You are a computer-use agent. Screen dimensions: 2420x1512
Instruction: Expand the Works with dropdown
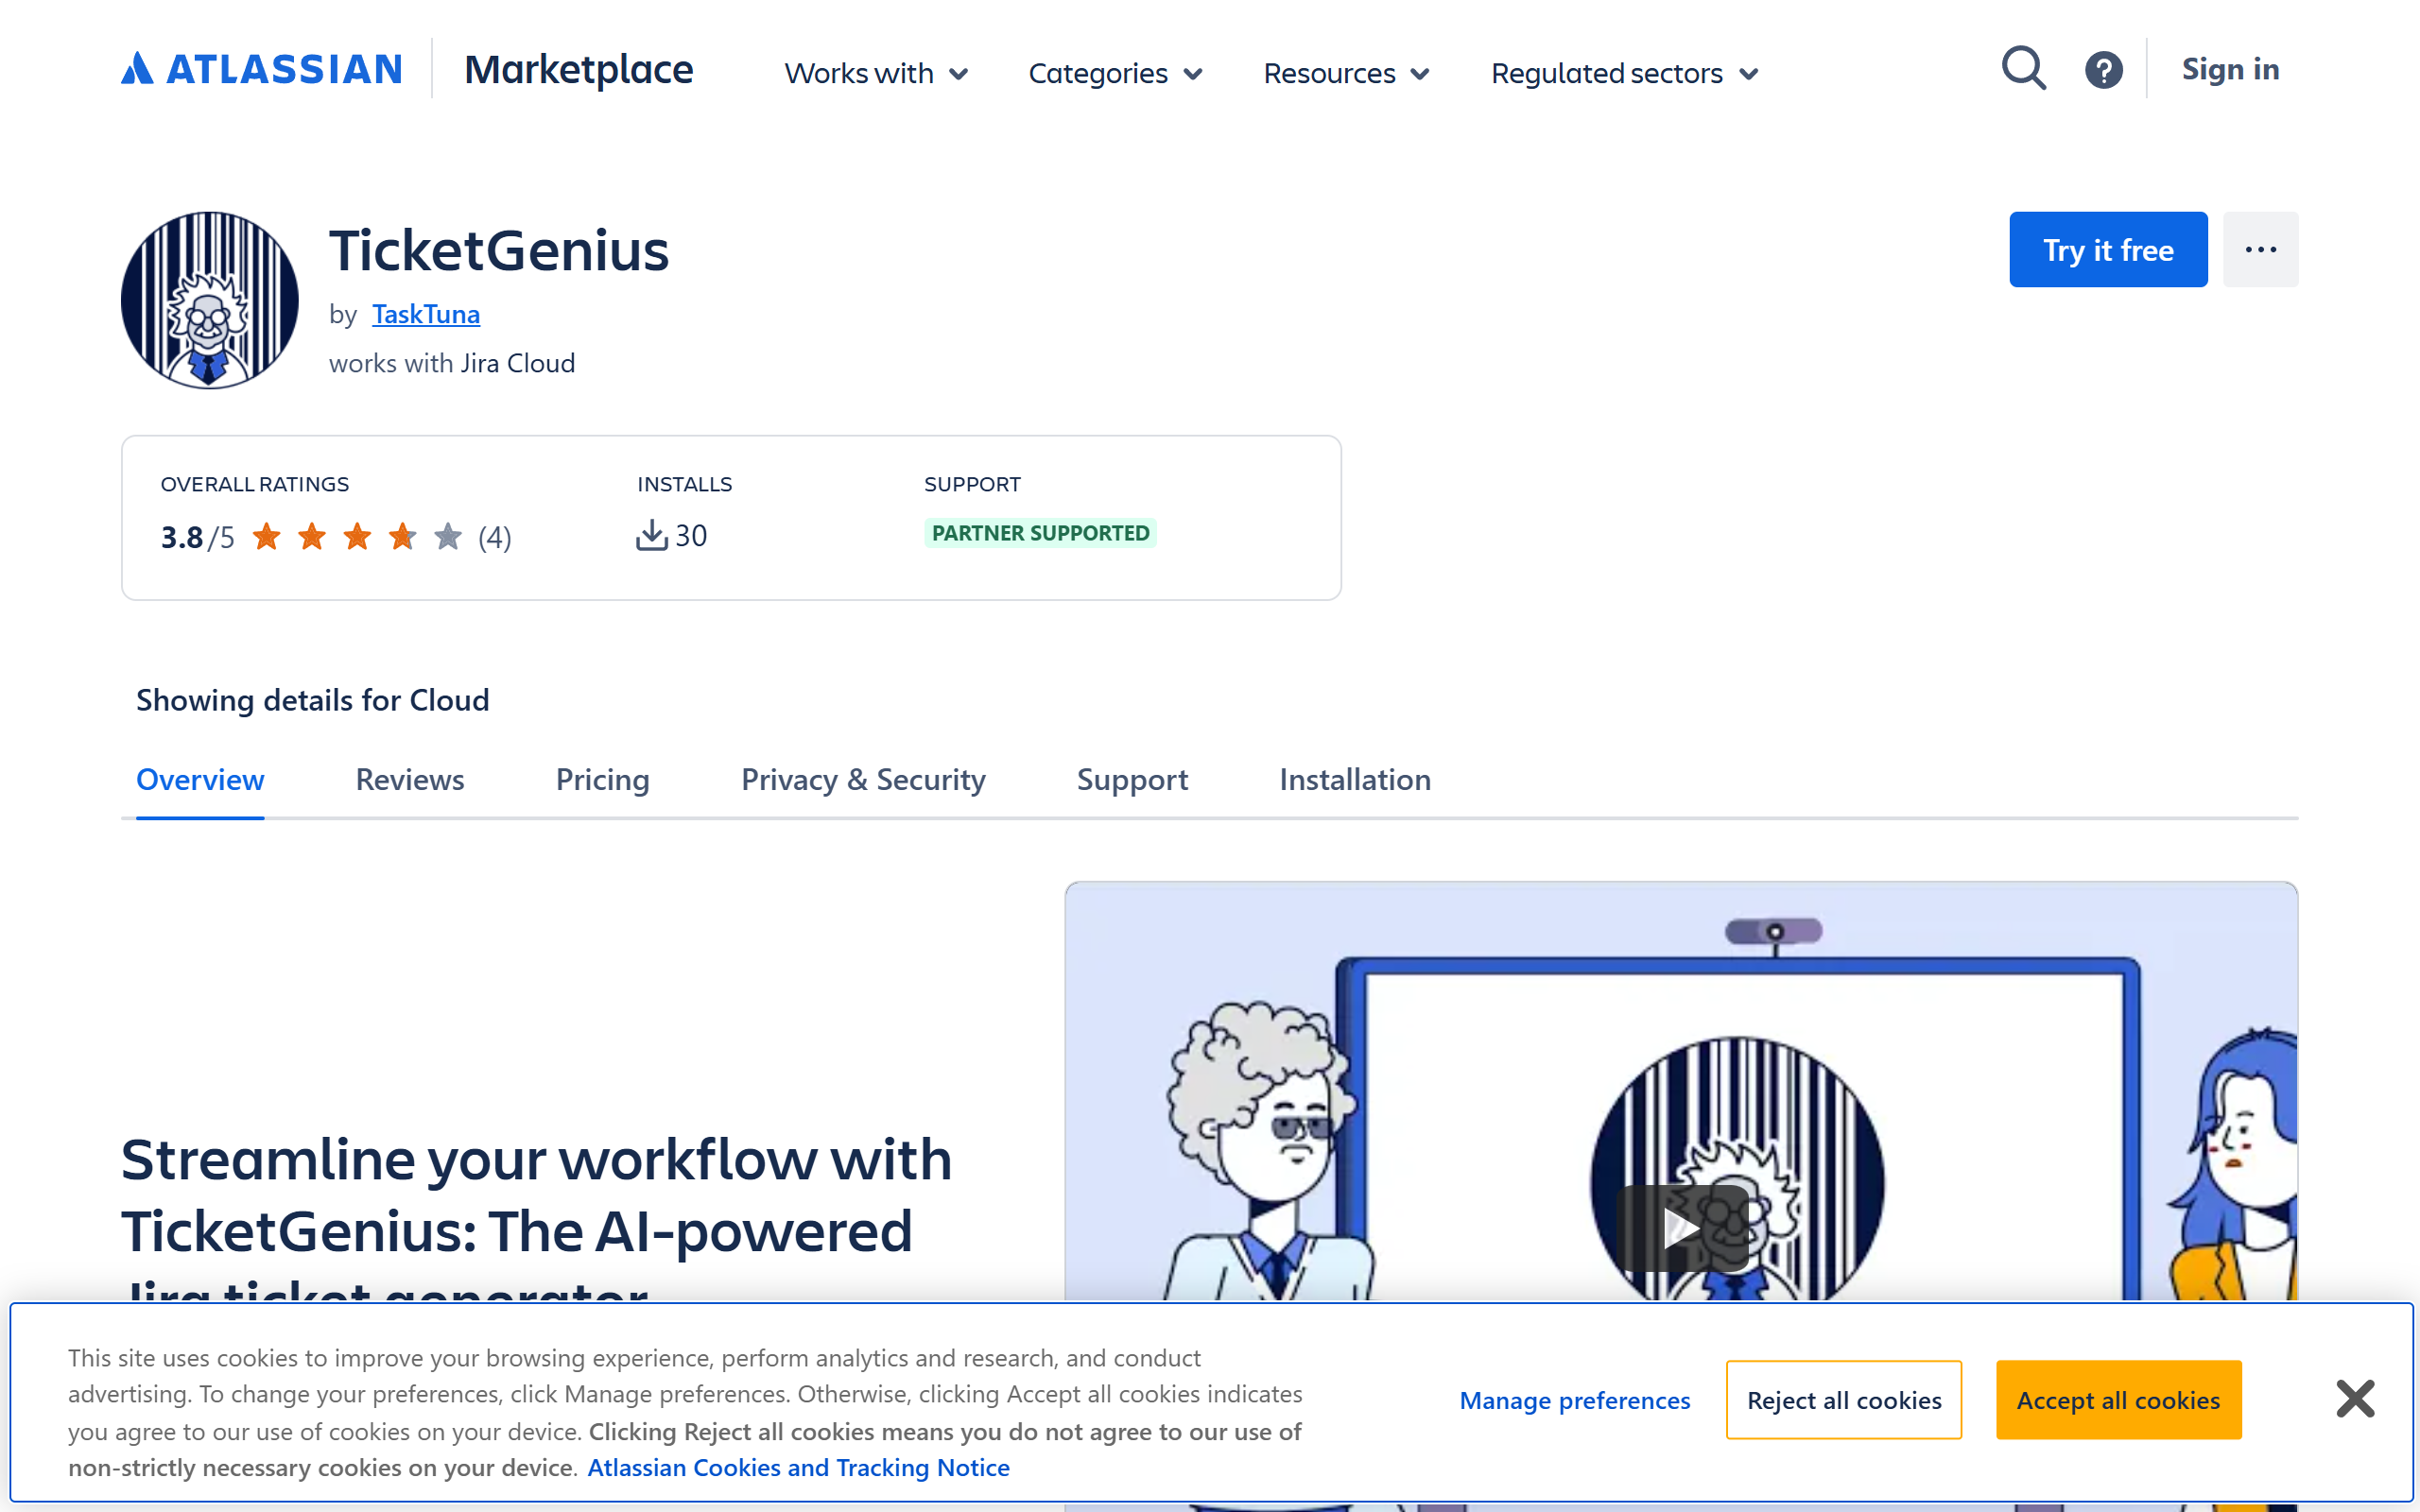[876, 73]
